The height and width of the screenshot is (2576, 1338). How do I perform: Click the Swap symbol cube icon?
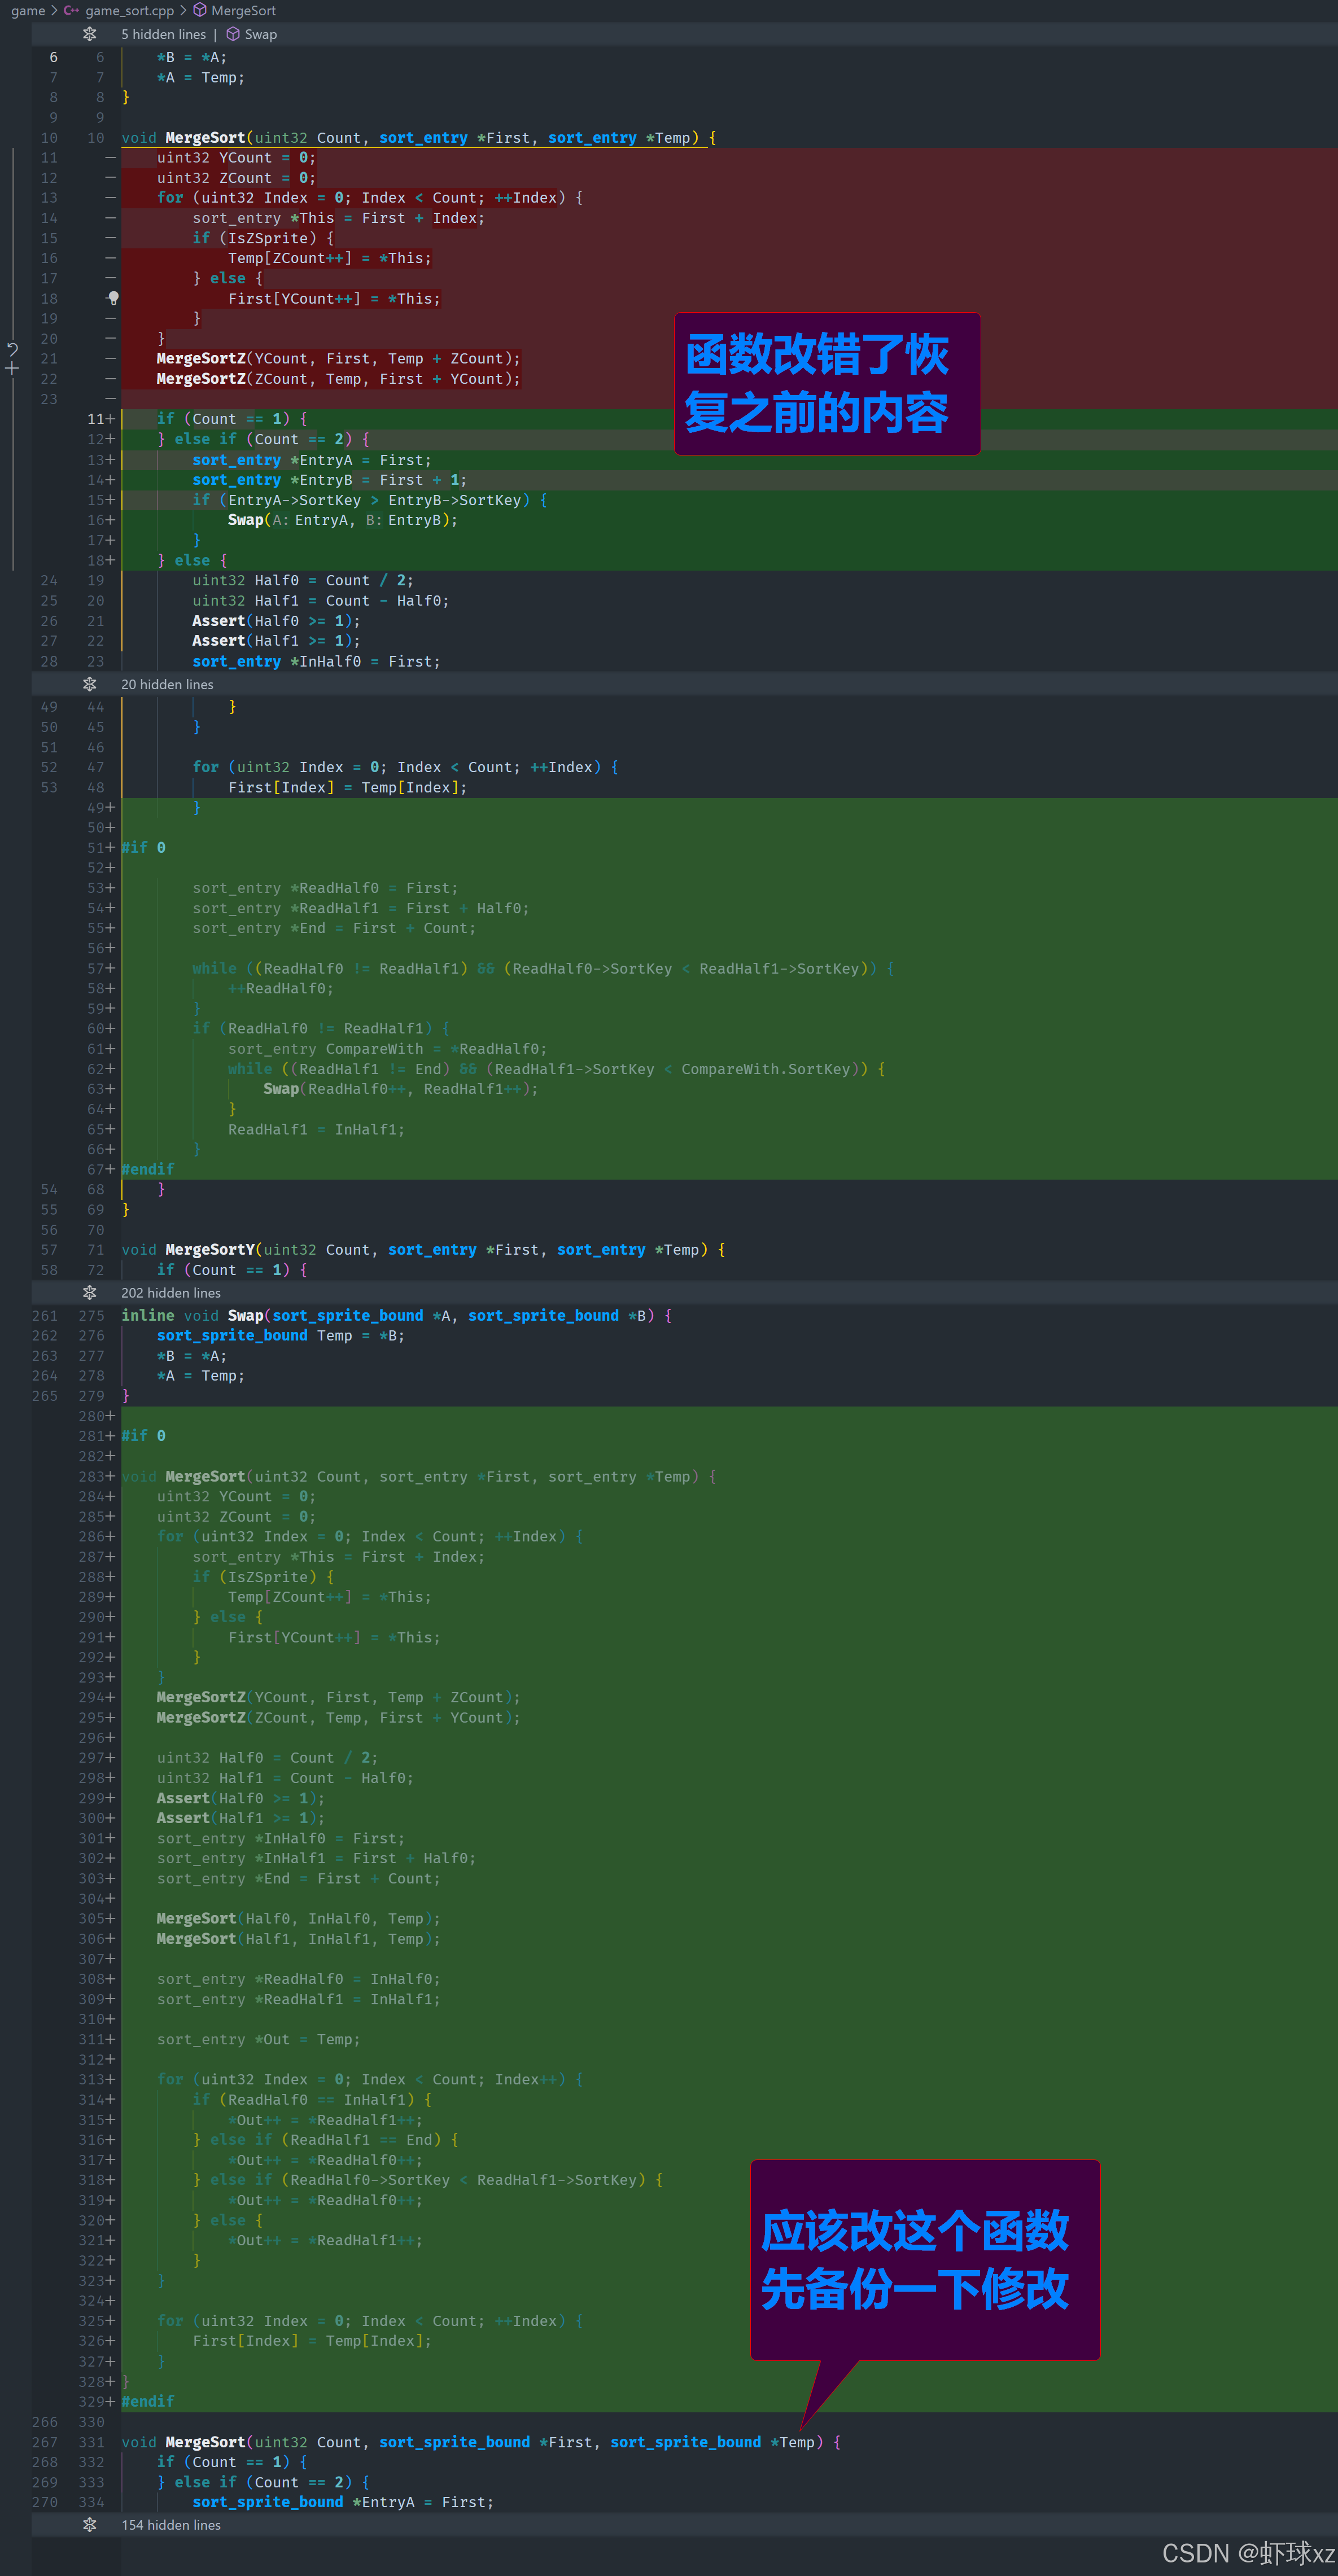pos(233,34)
